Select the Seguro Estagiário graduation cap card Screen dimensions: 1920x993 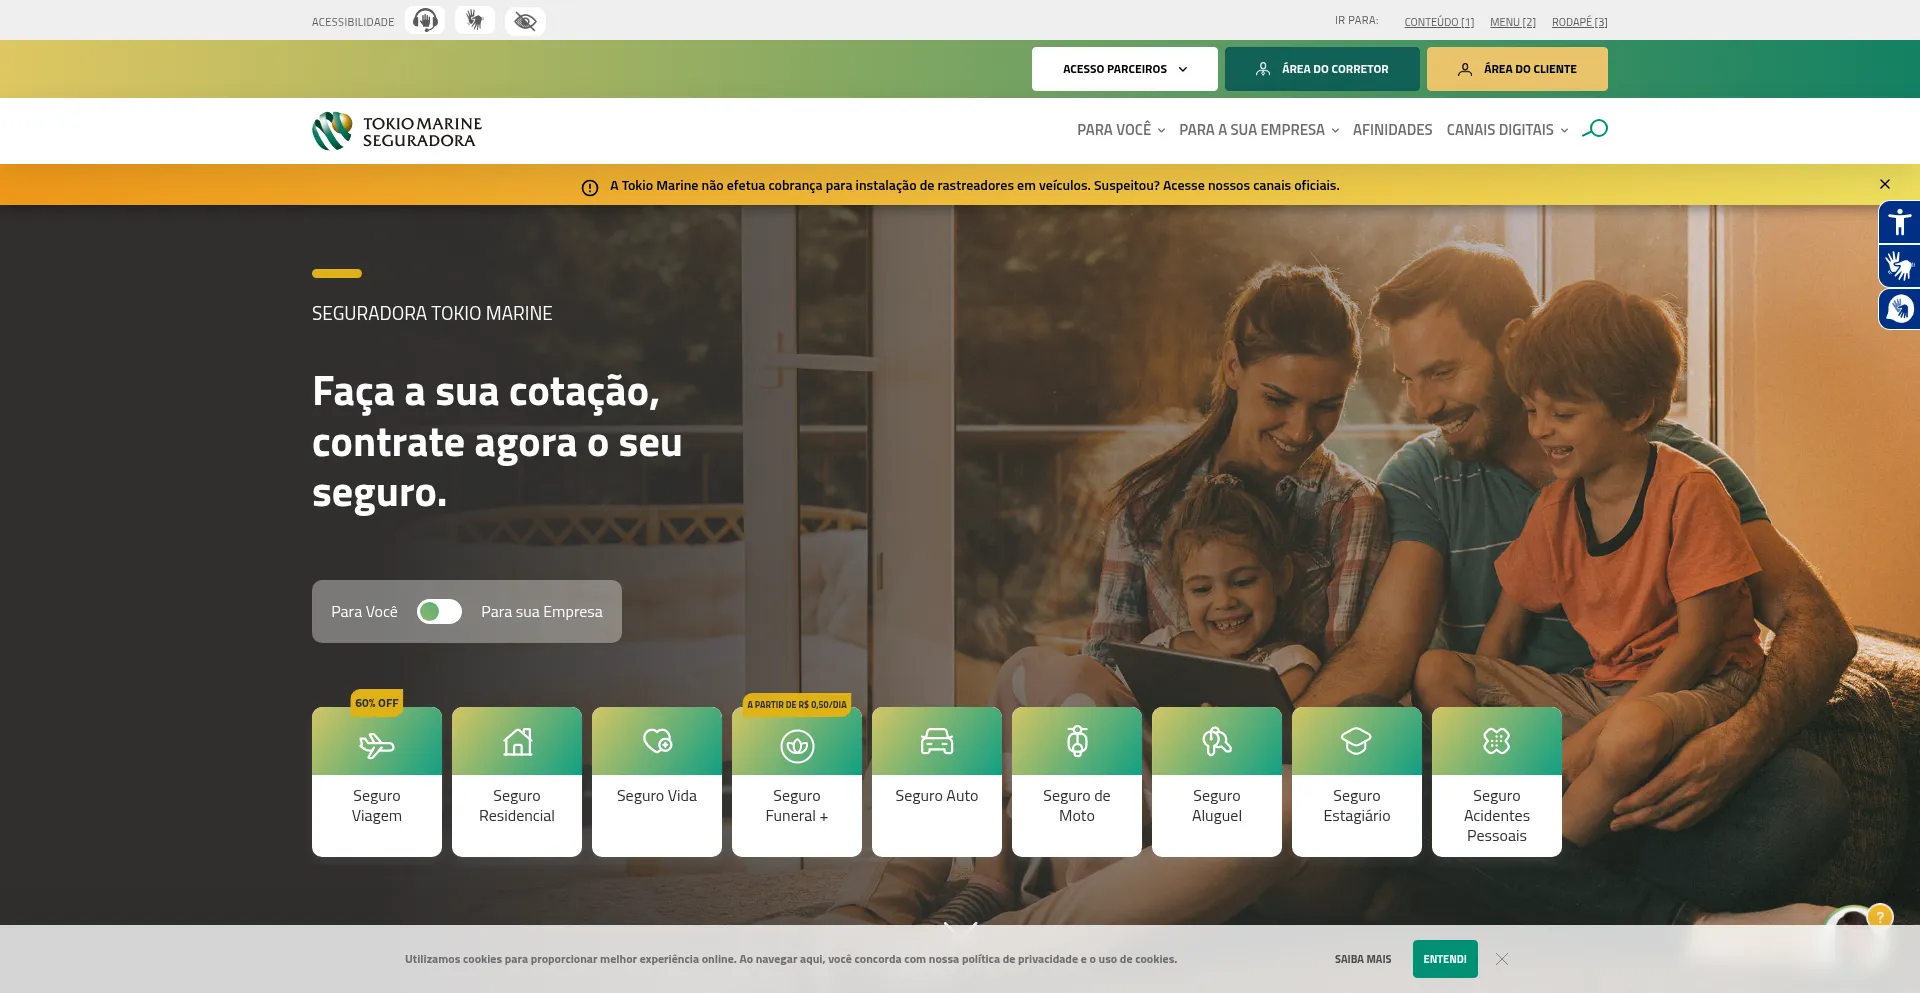click(x=1357, y=782)
